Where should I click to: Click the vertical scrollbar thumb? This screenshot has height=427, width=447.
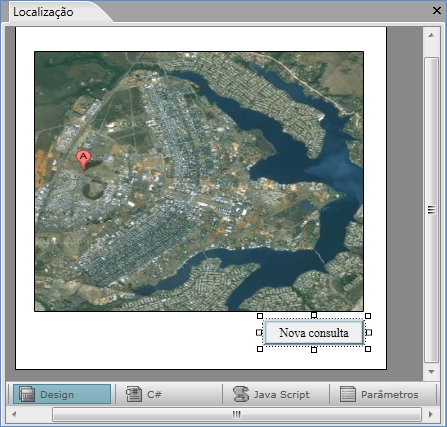tap(431, 210)
